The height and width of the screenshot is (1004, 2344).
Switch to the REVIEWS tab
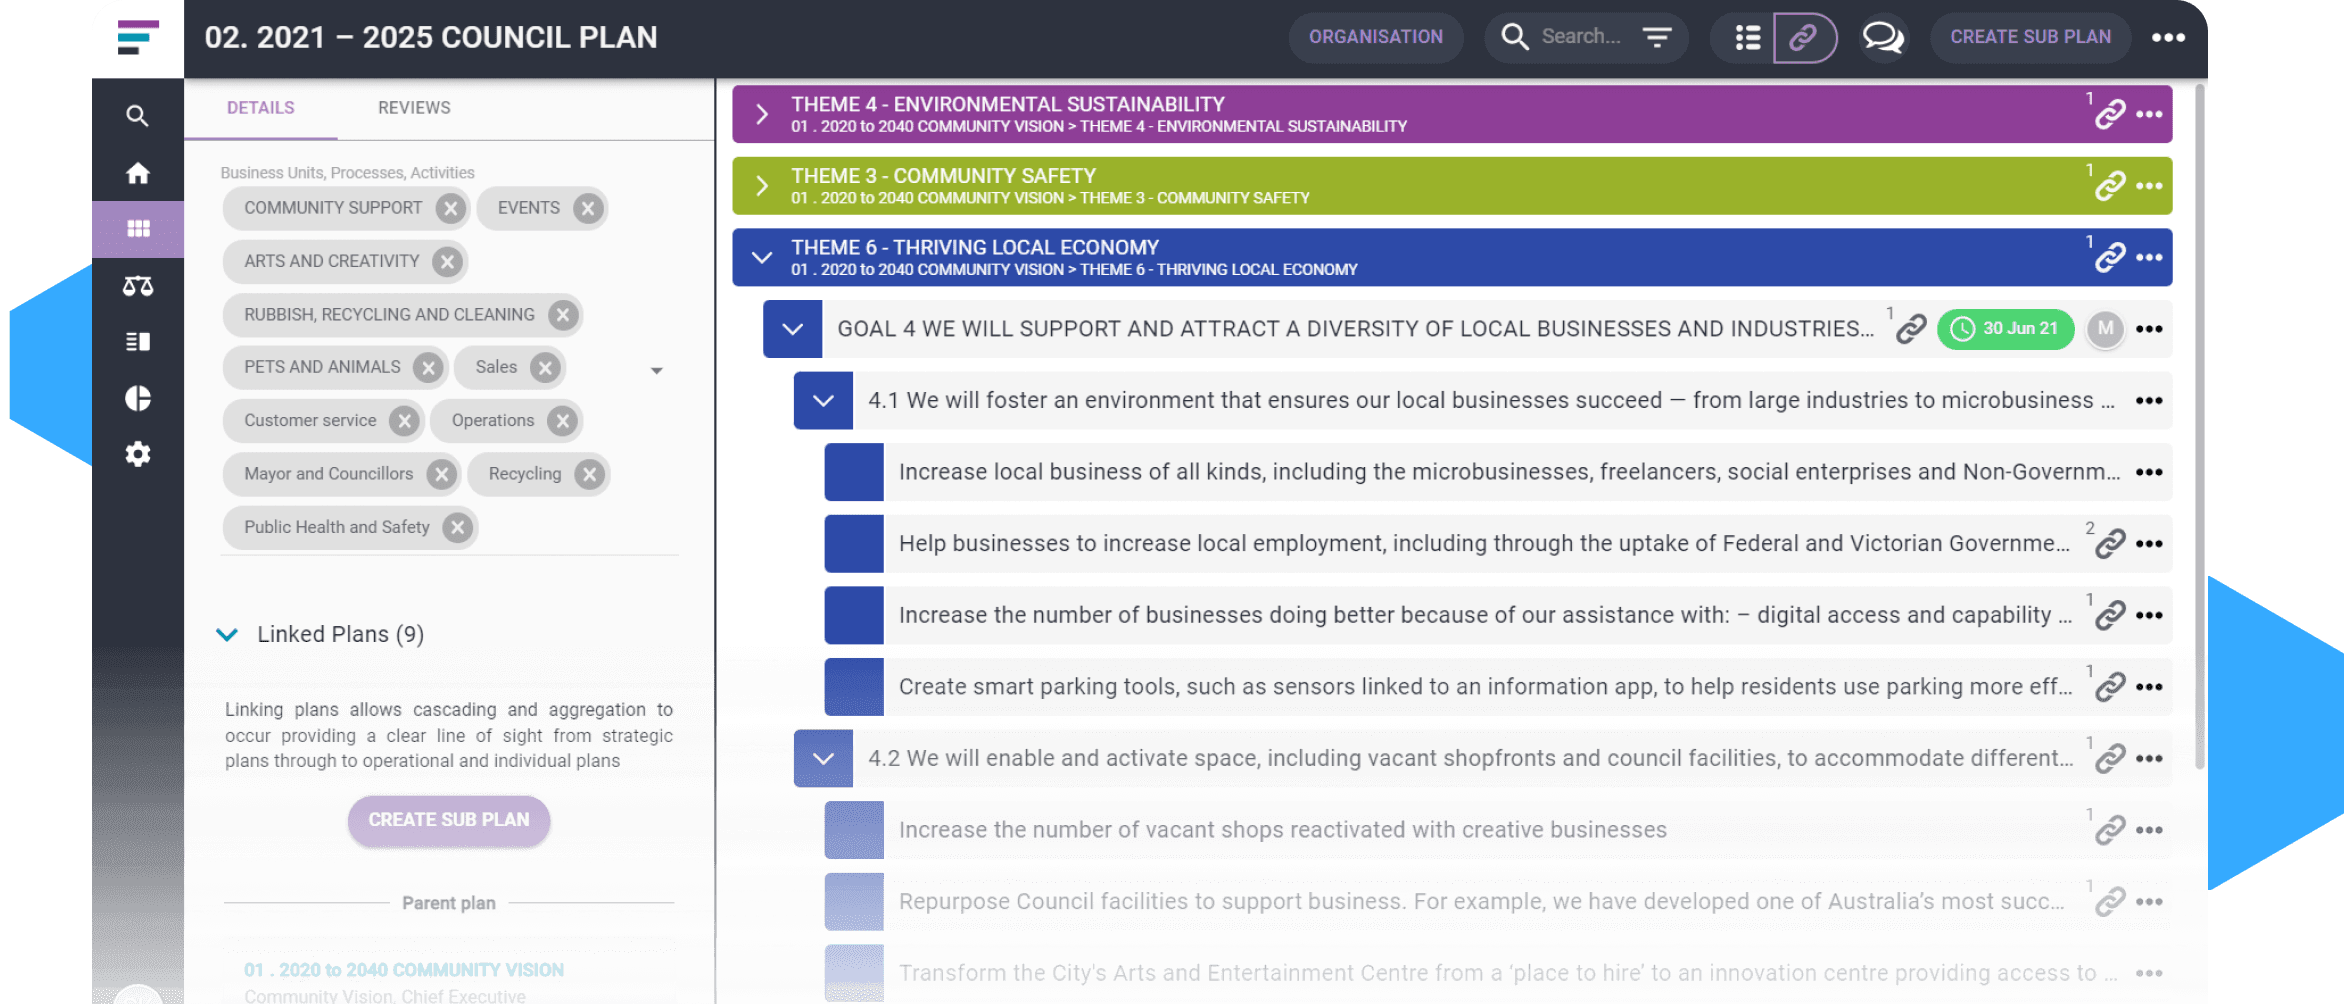tap(414, 108)
